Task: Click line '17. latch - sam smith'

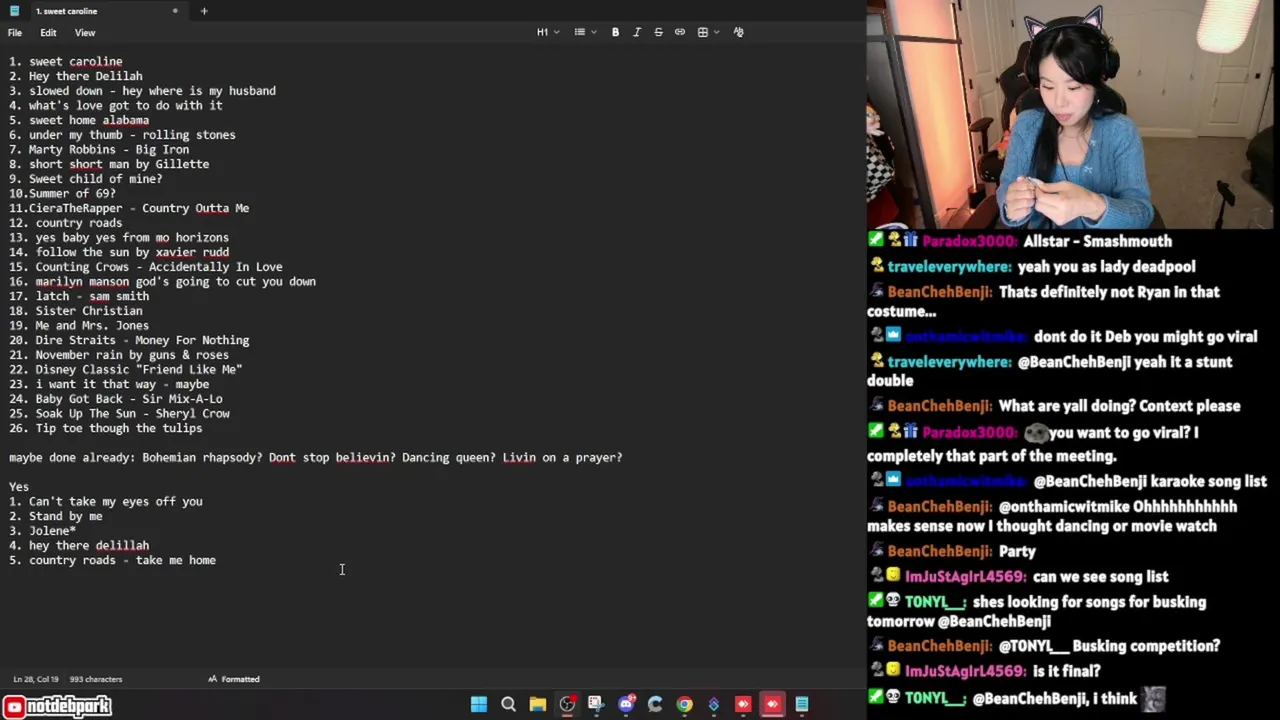Action: click(79, 296)
